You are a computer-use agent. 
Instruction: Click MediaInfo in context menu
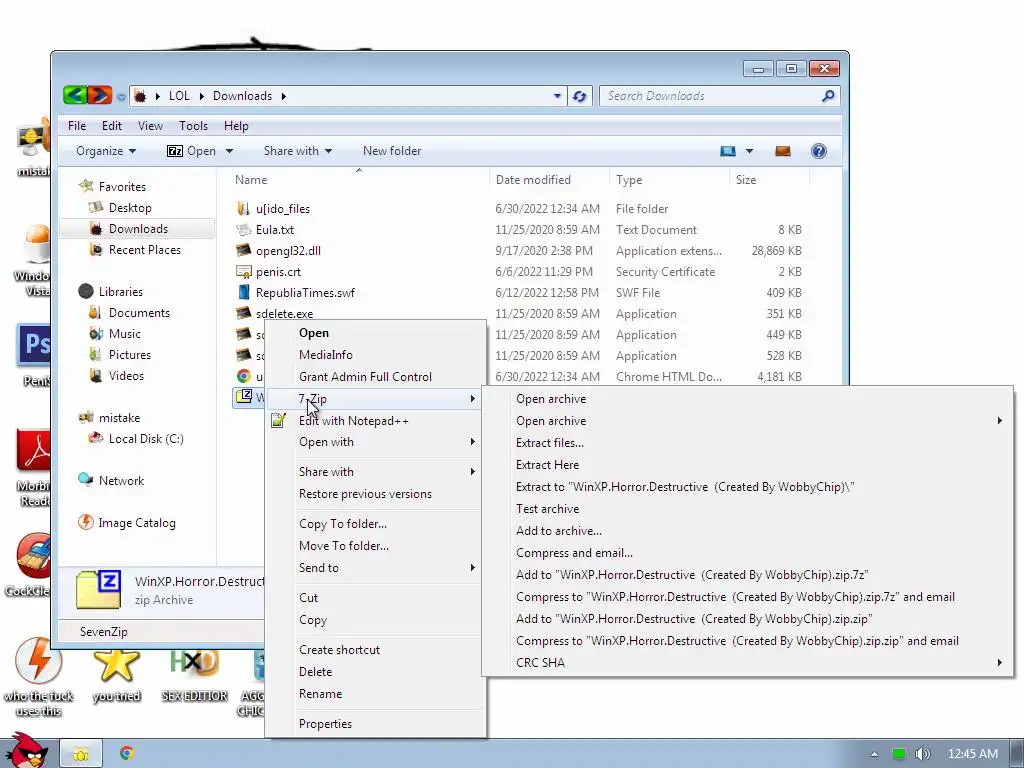(326, 355)
